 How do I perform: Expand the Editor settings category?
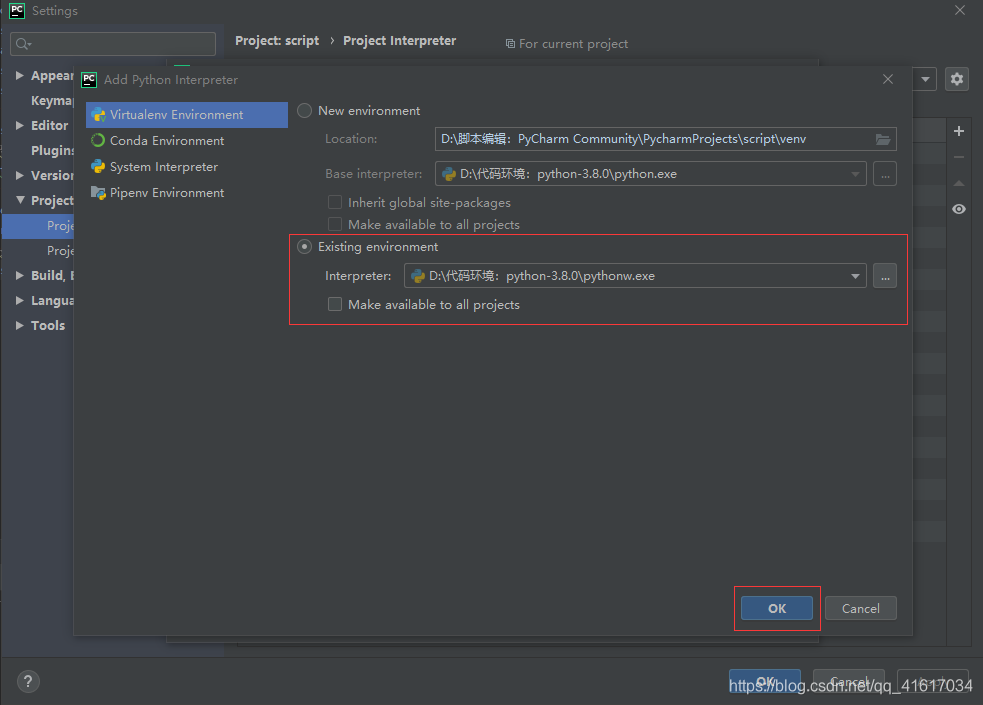click(x=19, y=125)
